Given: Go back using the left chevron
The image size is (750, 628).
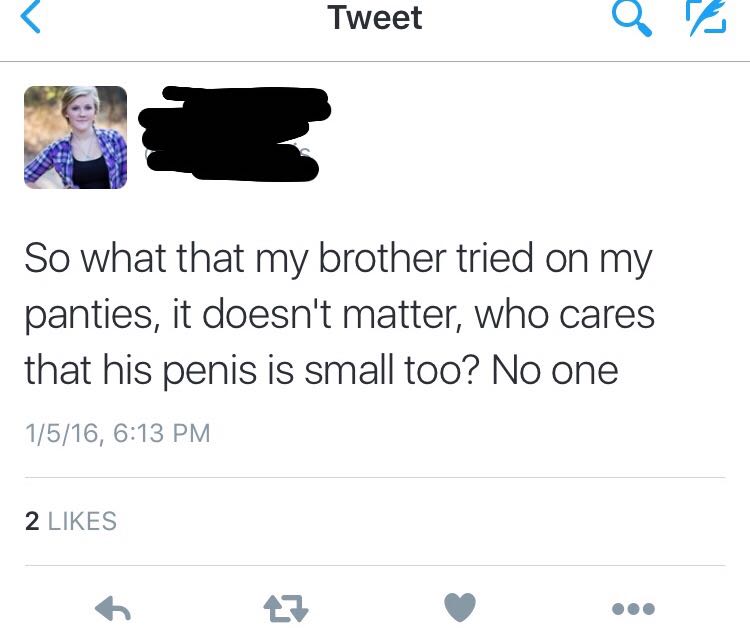Looking at the screenshot, I should tap(32, 19).
